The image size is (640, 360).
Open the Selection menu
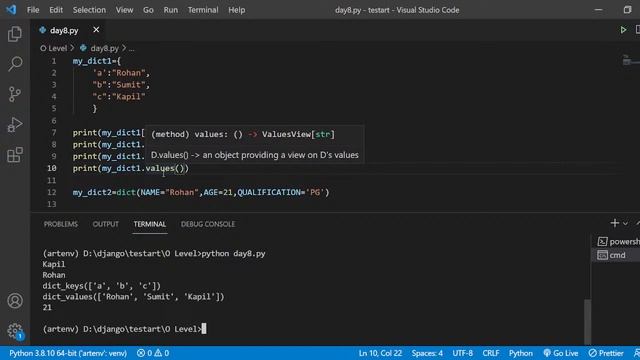tap(89, 10)
